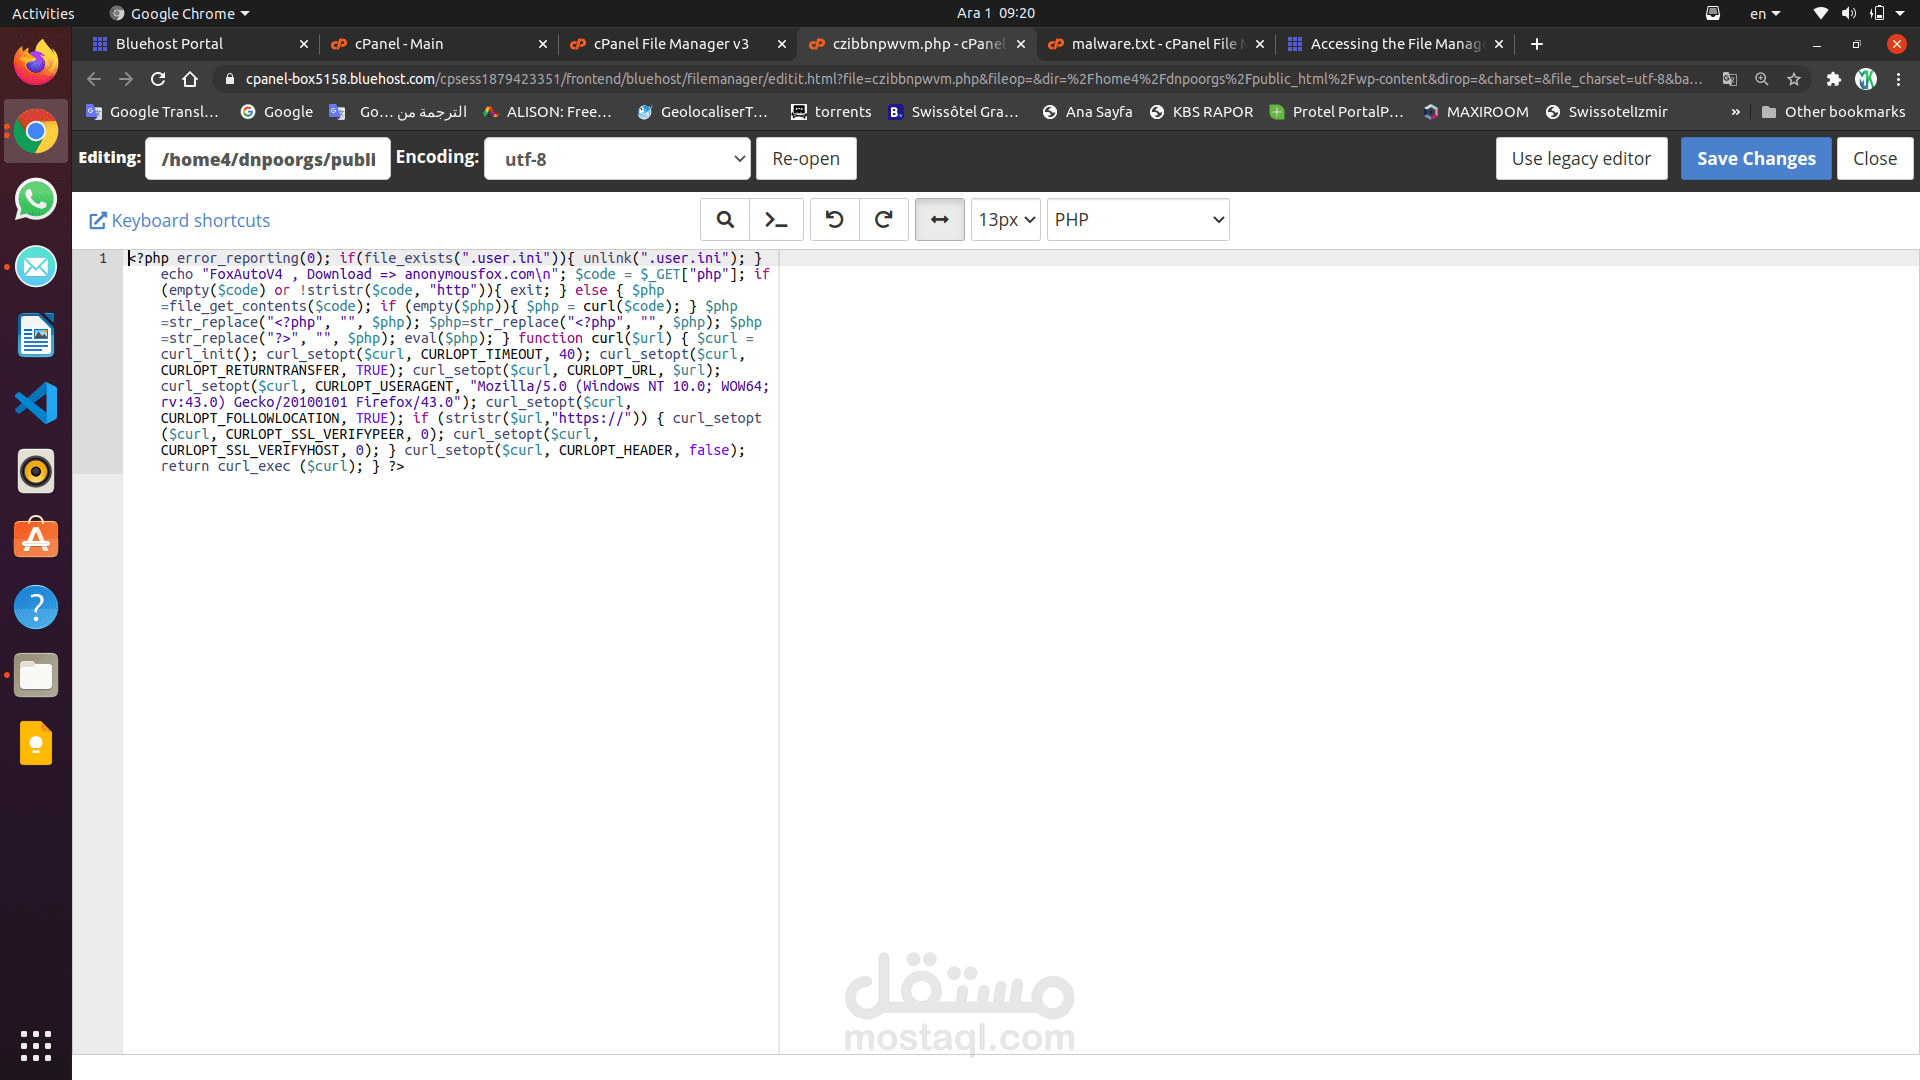Undo last edit in editor

click(834, 219)
